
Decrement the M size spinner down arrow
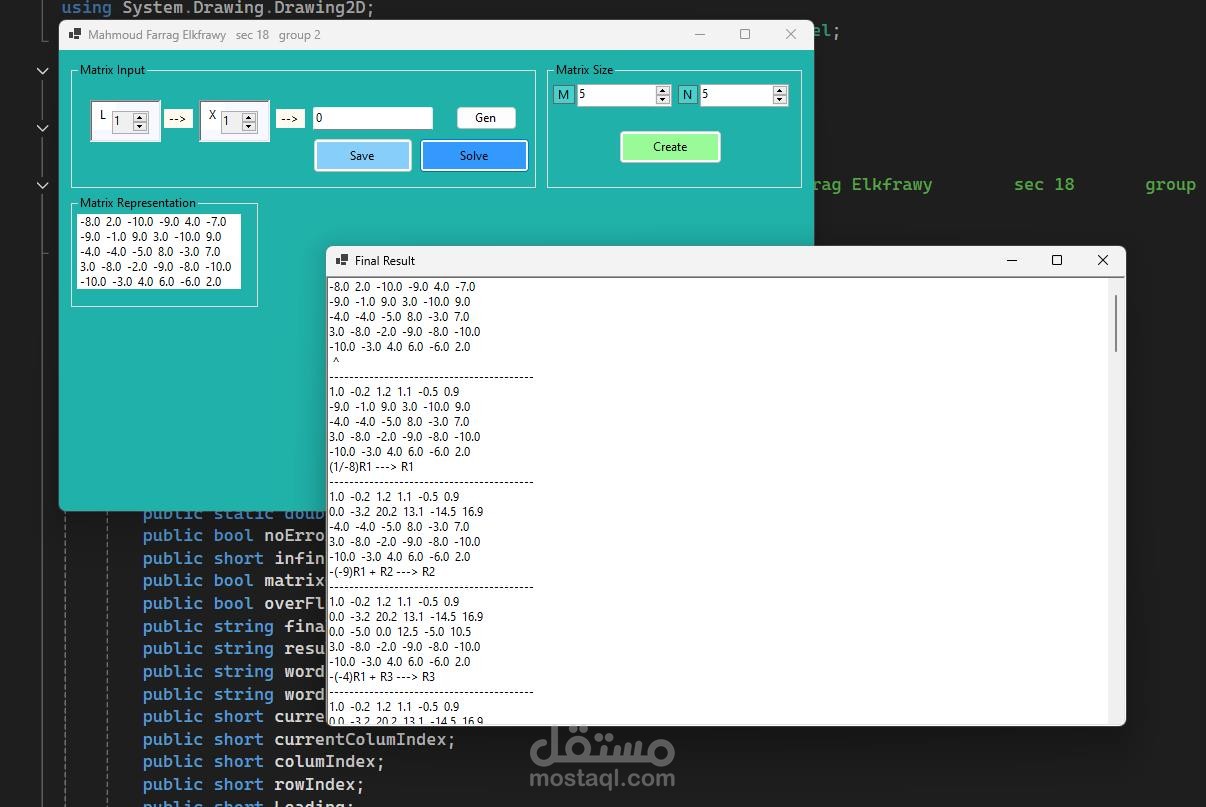[662, 100]
